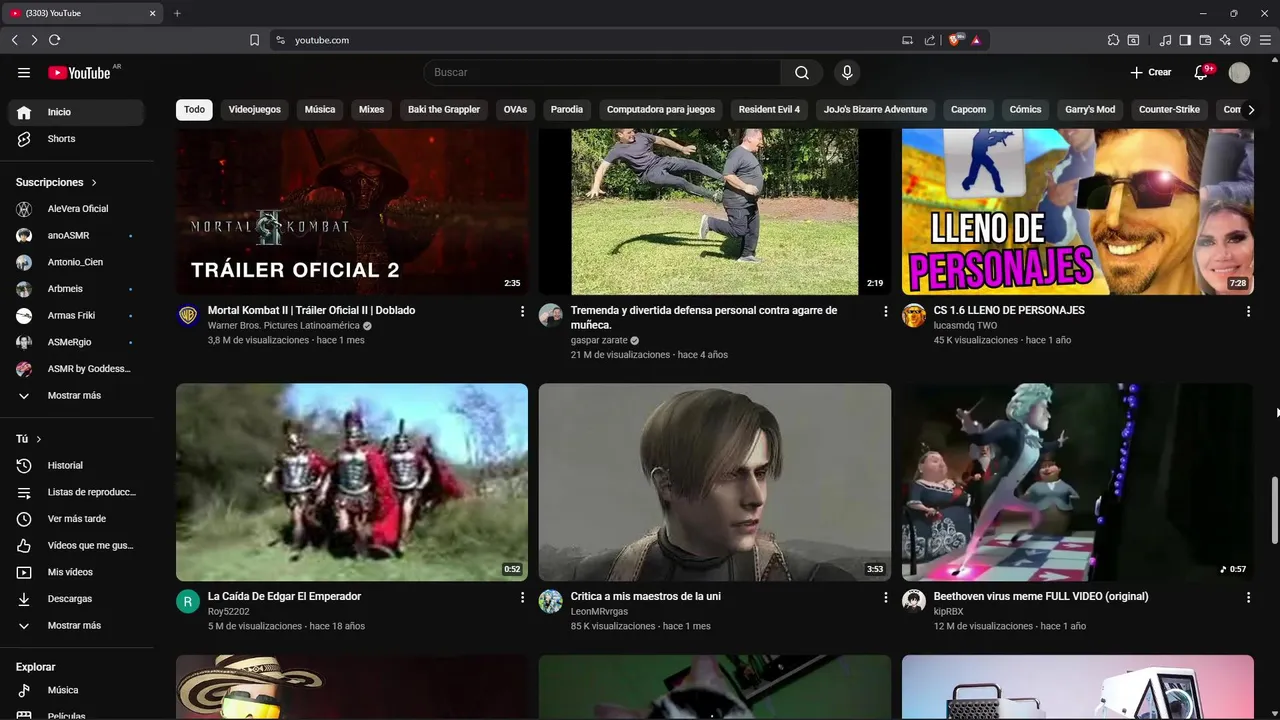Click the search magnifier button

pos(802,72)
